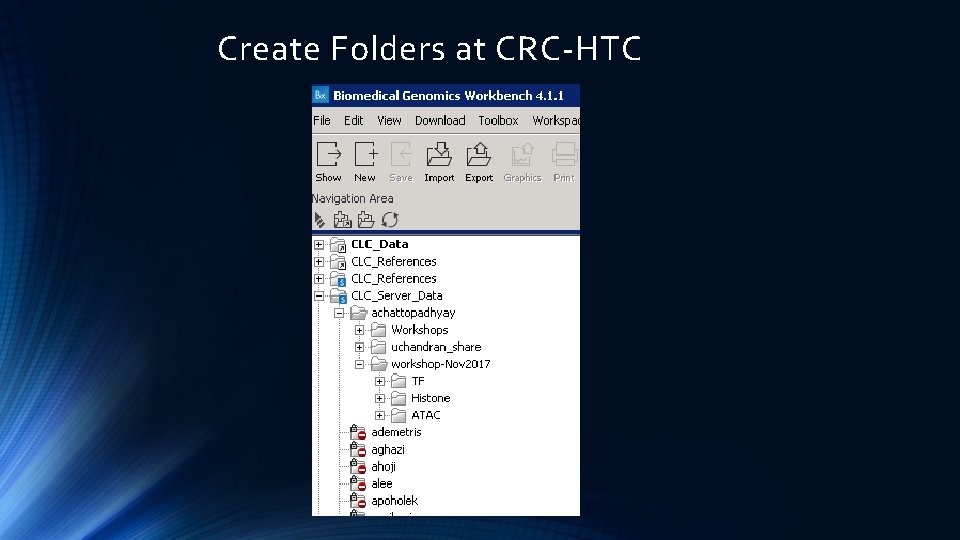This screenshot has width=960, height=540.
Task: Open the Toolbox menu
Action: (x=498, y=121)
